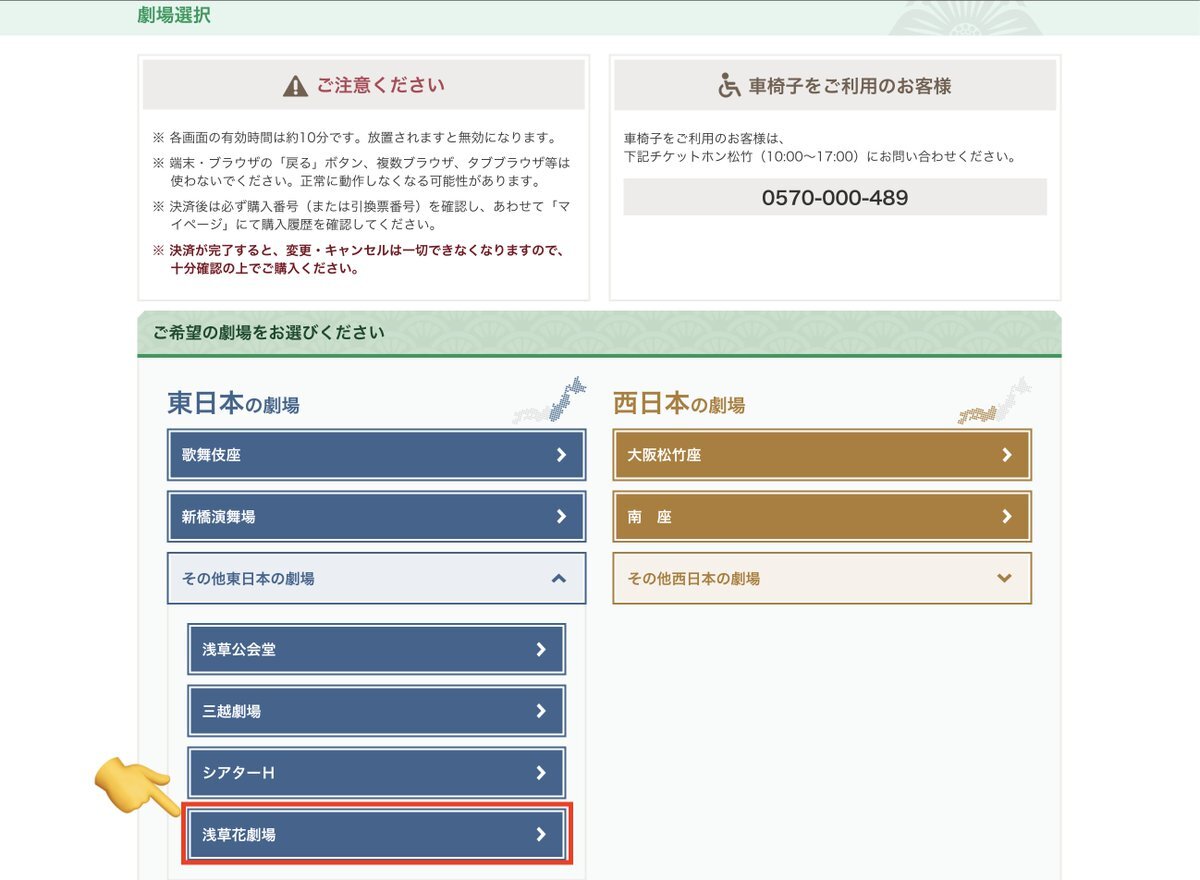Click the western Japan map icon
1200x880 pixels.
pos(994,400)
